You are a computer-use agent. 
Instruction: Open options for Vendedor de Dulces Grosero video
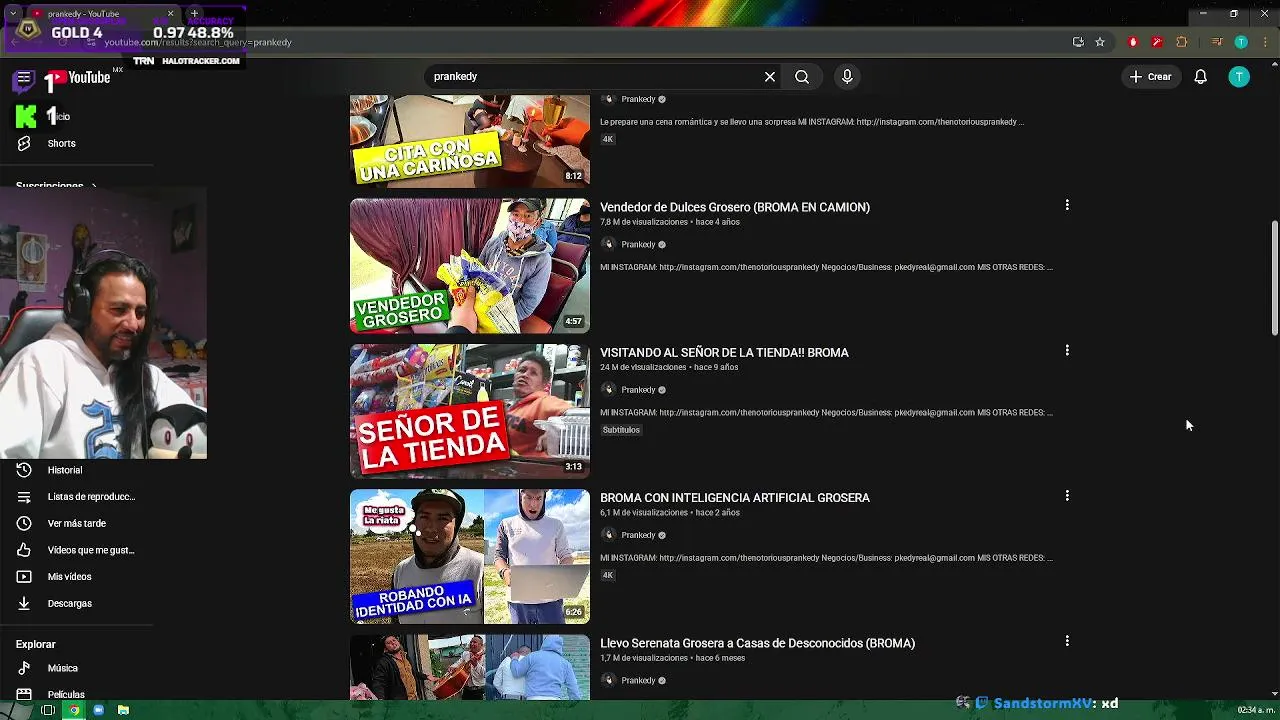pos(1067,205)
